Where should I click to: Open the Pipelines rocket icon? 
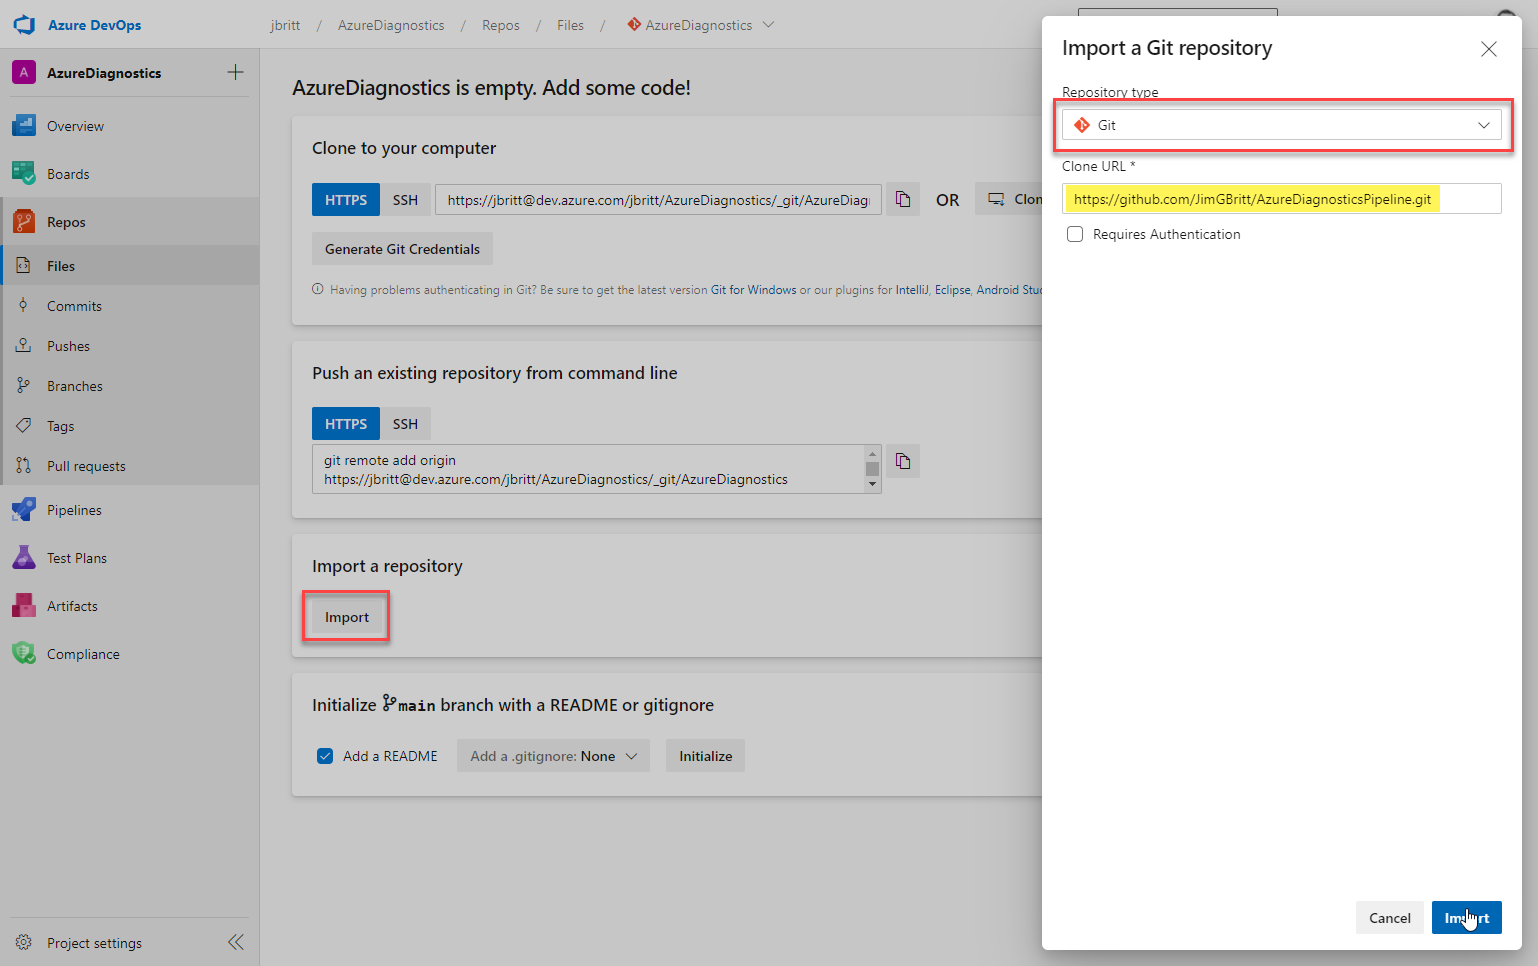24,509
